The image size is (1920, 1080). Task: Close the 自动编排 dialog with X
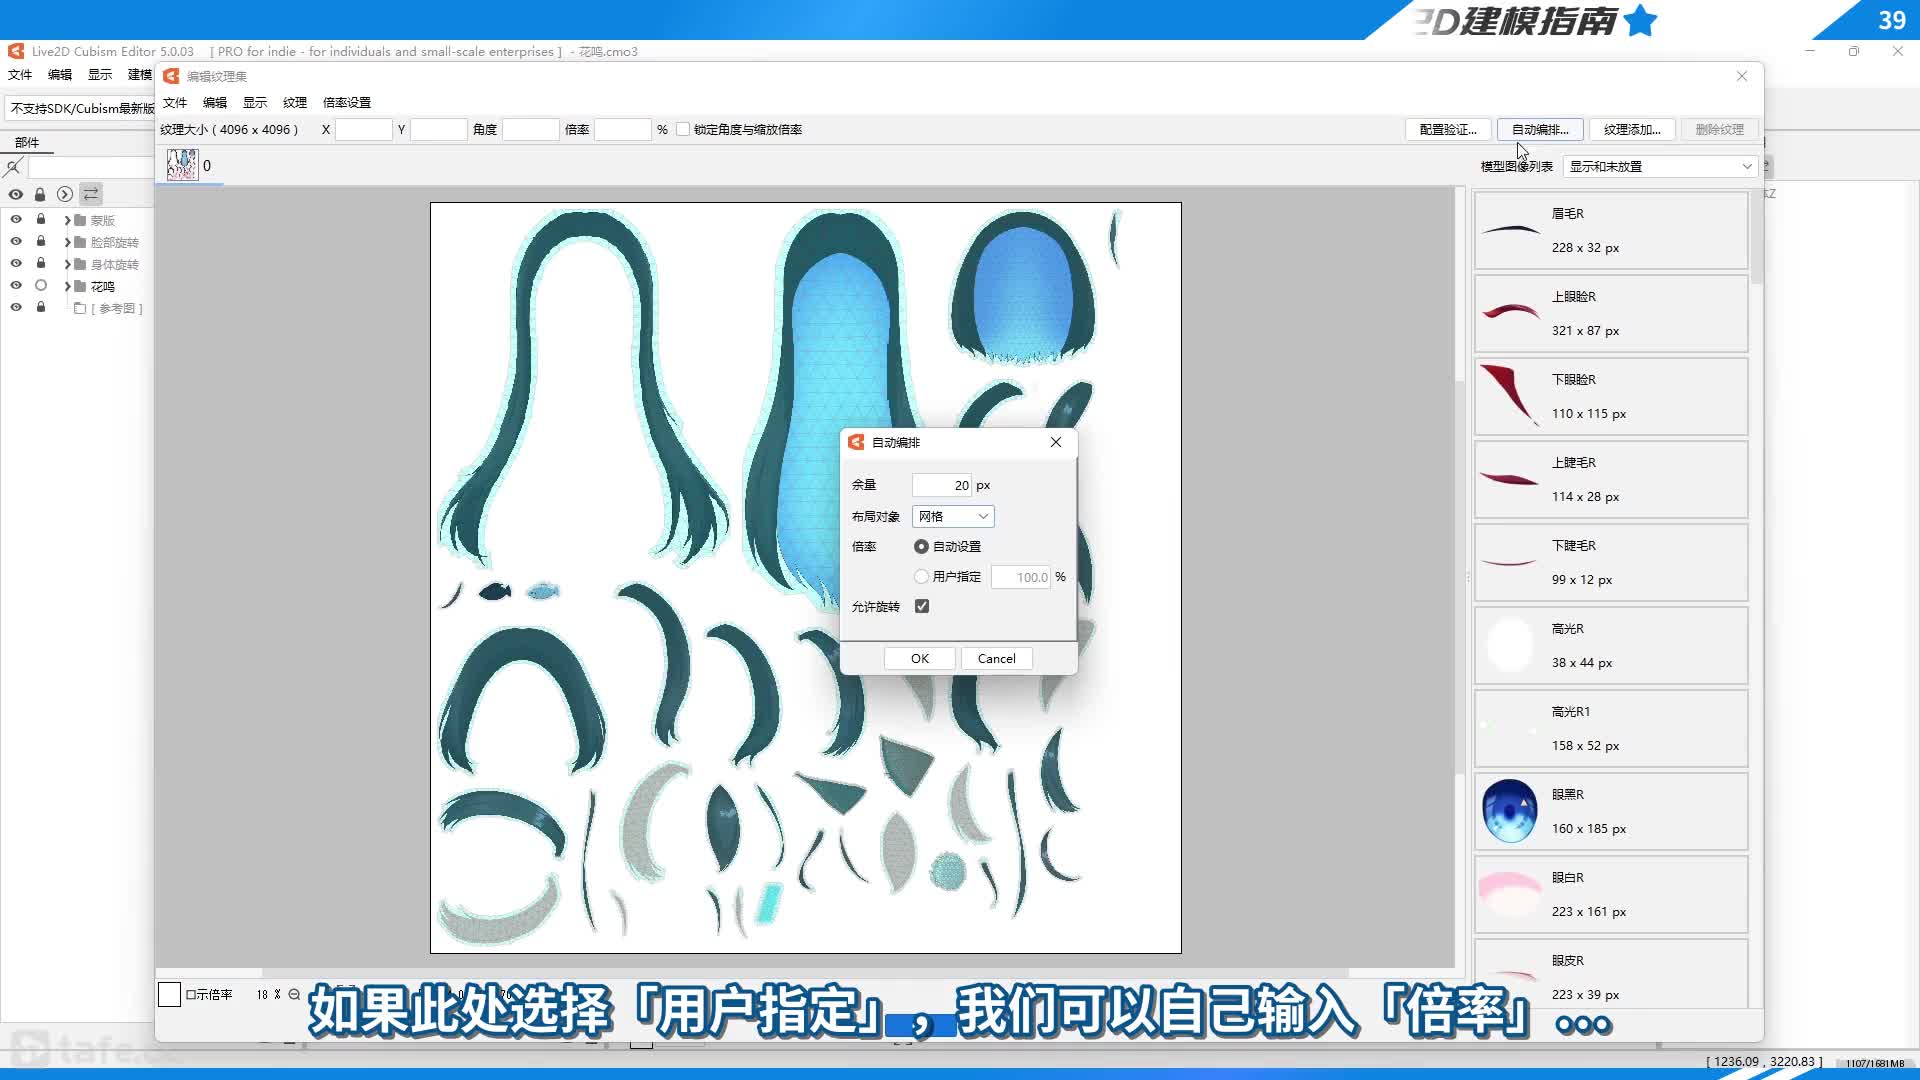point(1056,442)
